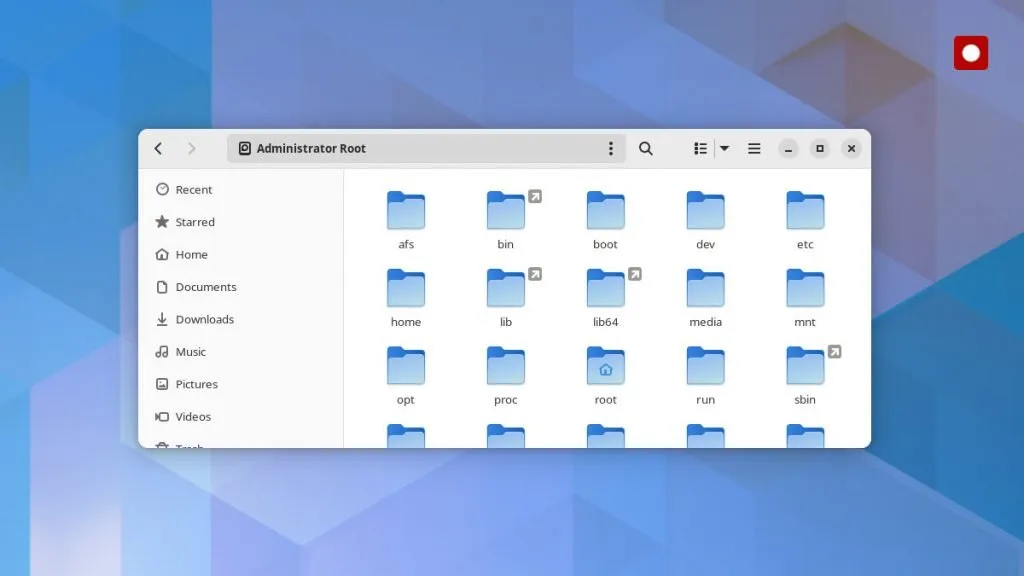Open the Recent sidebar entry
Viewport: 1024px width, 576px height.
click(193, 189)
